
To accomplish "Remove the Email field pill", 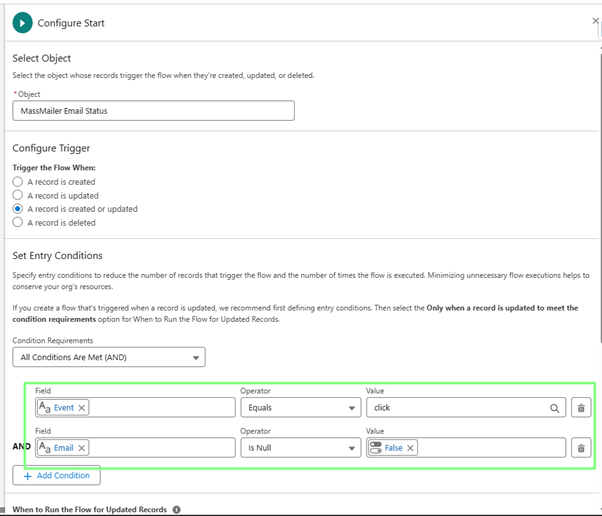I will pos(81,448).
